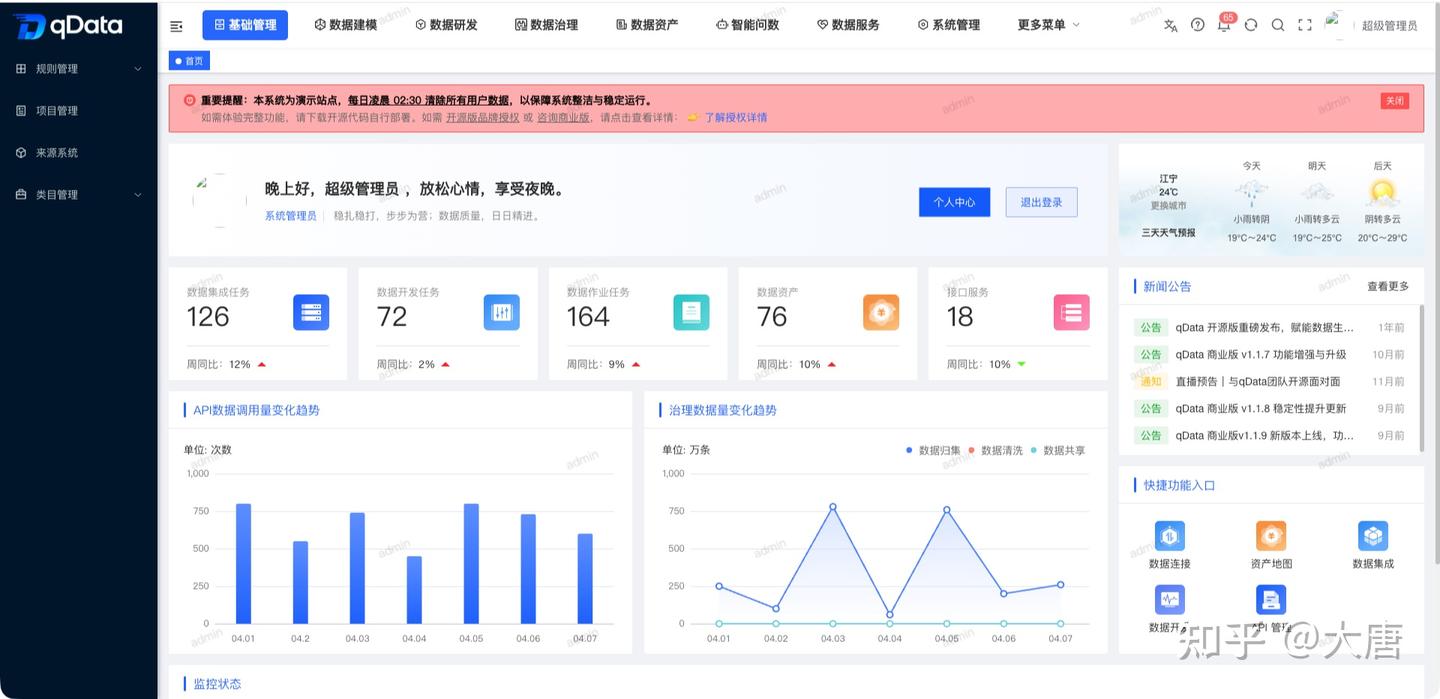Click 04.03 peak point in line chart
1440x699 pixels.
[833, 506]
